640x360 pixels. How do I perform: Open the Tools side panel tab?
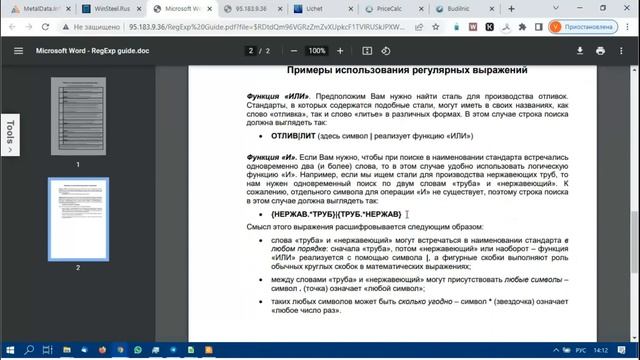[x=10, y=135]
